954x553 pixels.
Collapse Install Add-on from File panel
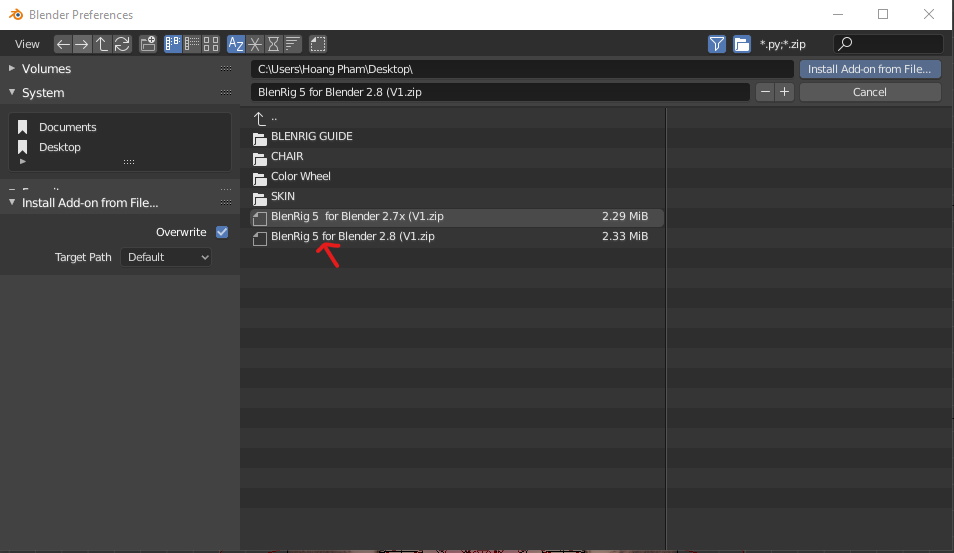point(12,203)
